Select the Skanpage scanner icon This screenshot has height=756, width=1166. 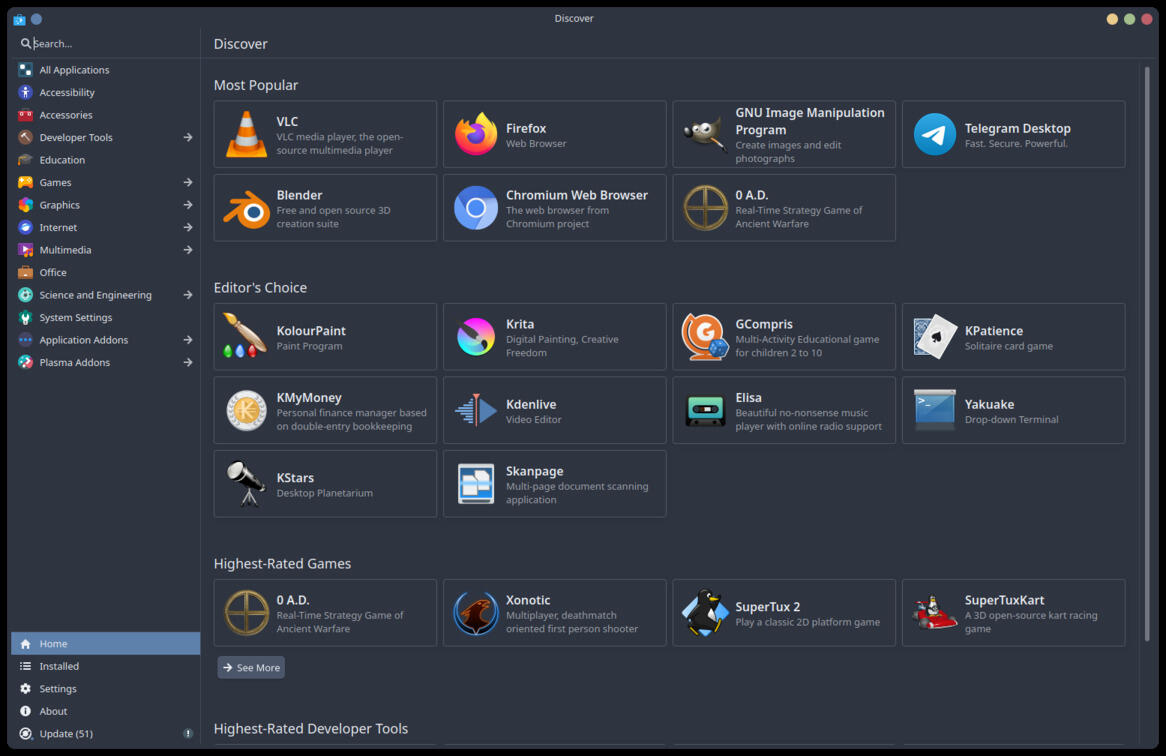pyautogui.click(x=476, y=484)
